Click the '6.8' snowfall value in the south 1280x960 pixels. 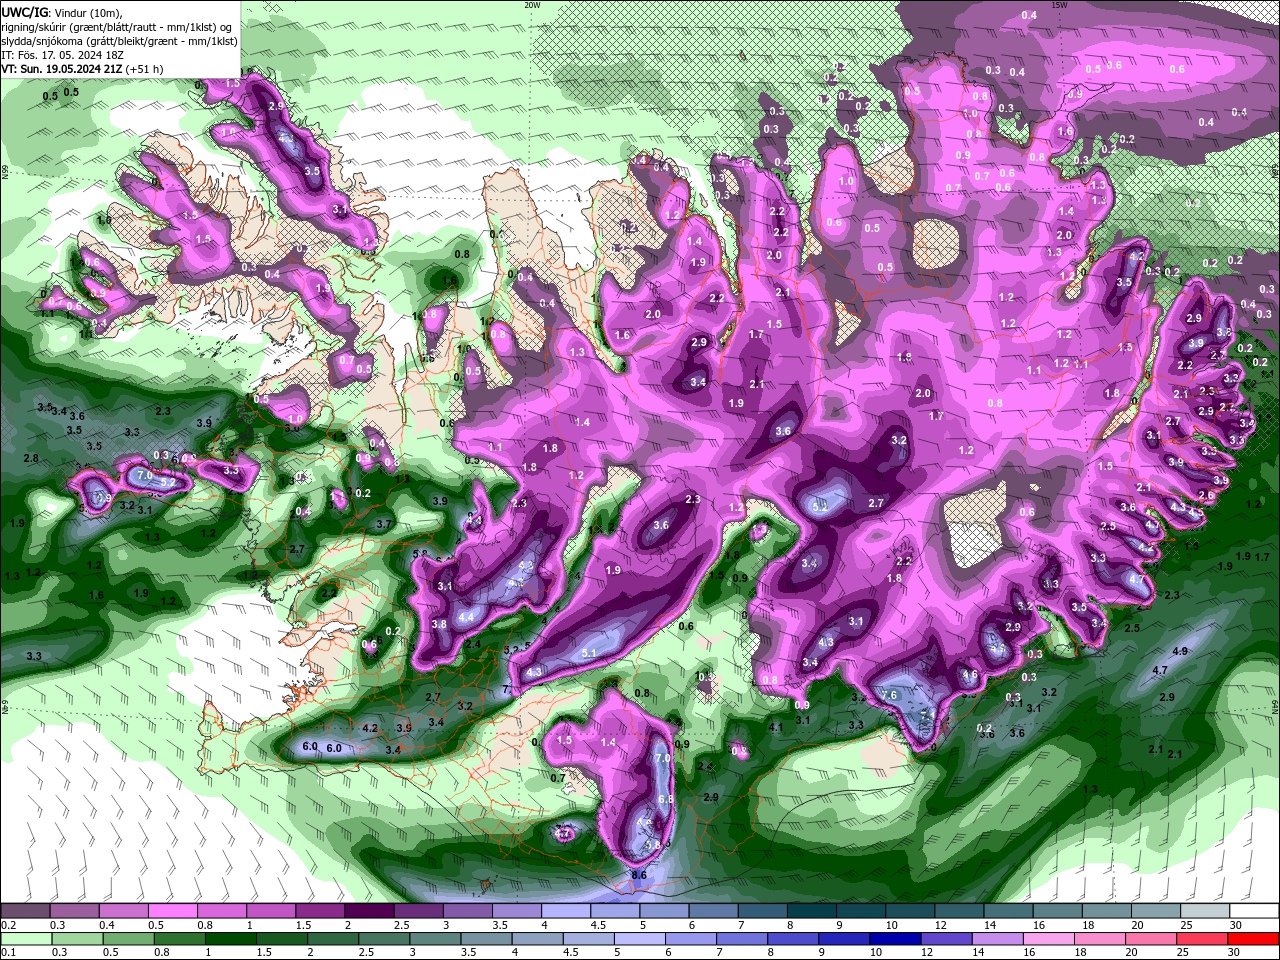click(x=666, y=800)
